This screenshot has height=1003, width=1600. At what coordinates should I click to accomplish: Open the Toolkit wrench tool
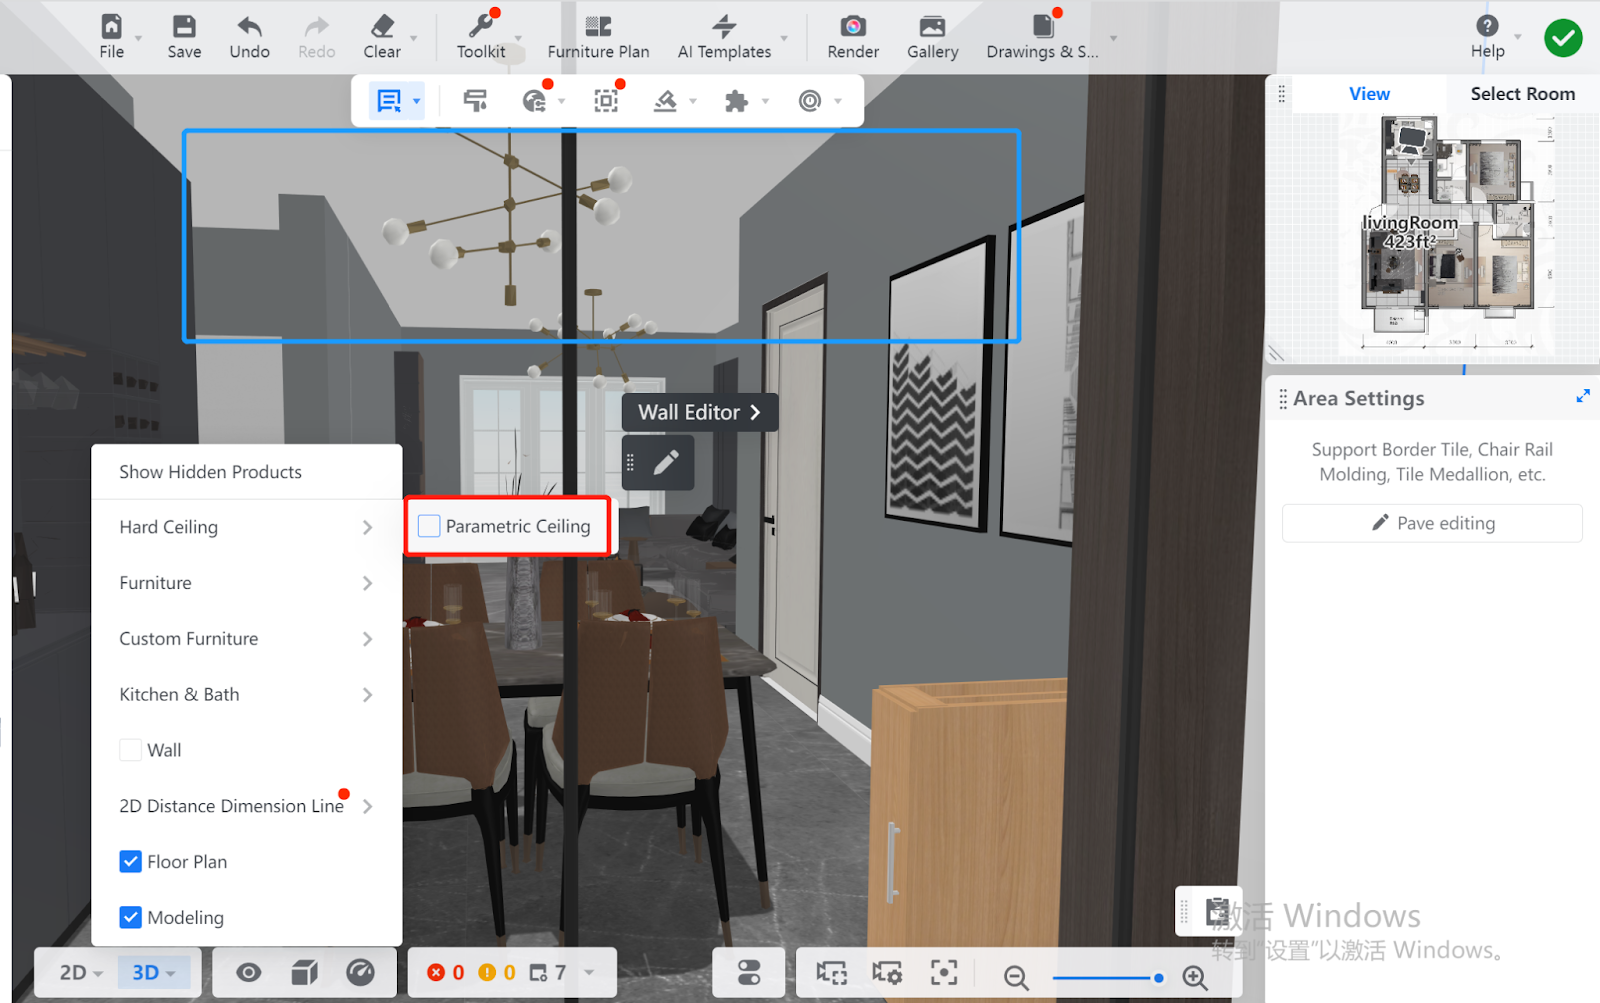pyautogui.click(x=481, y=36)
